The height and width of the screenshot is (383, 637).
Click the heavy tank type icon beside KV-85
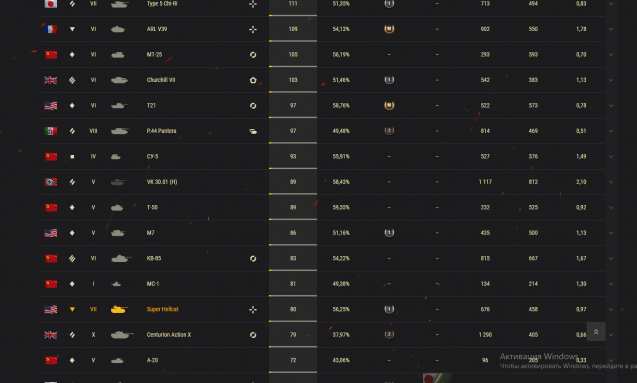pyautogui.click(x=72, y=258)
